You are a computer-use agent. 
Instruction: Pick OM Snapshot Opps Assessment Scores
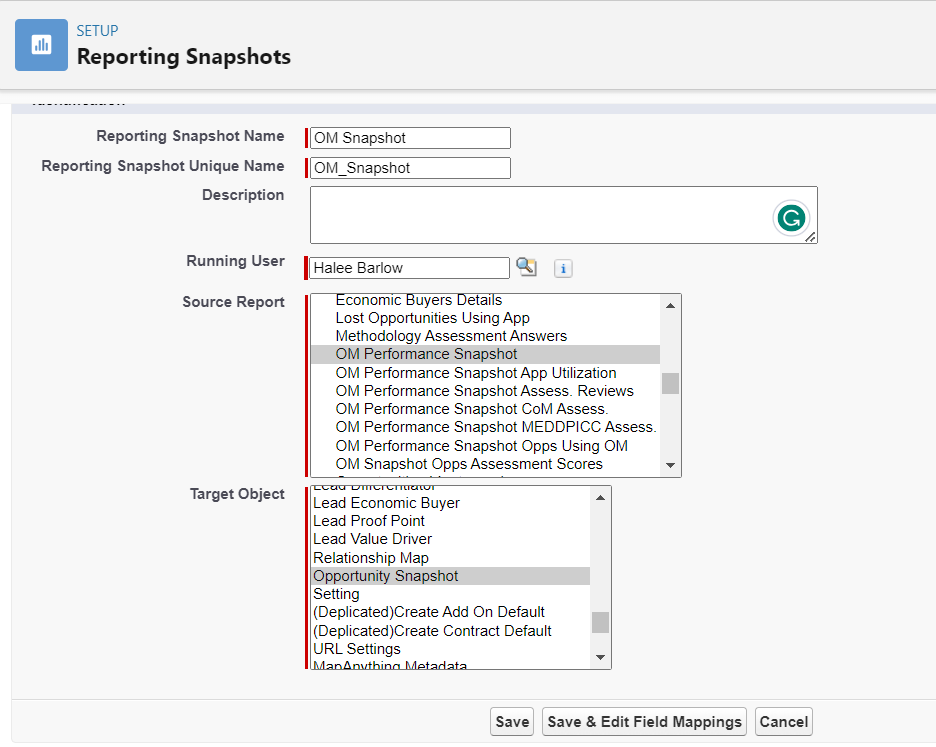(469, 464)
